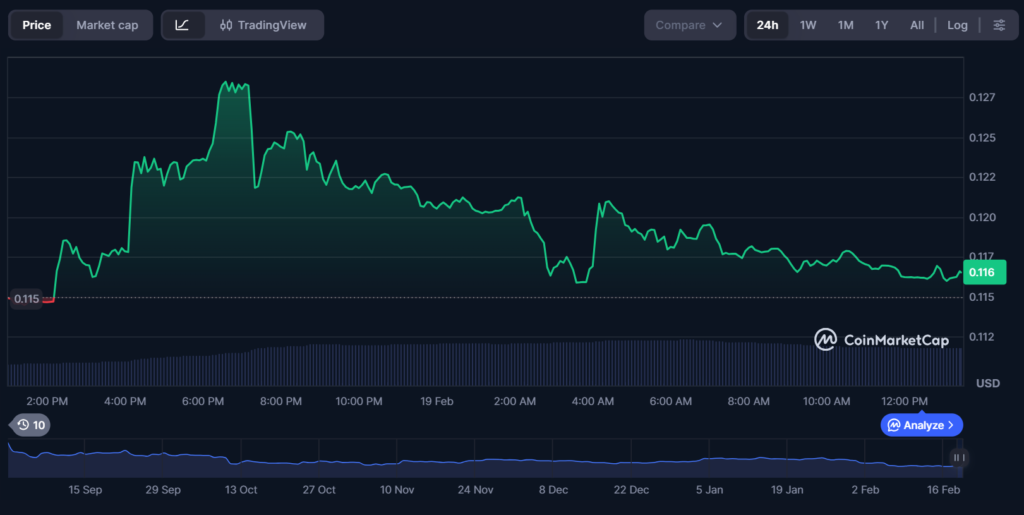
Task: Open the Compare dropdown
Action: (689, 25)
